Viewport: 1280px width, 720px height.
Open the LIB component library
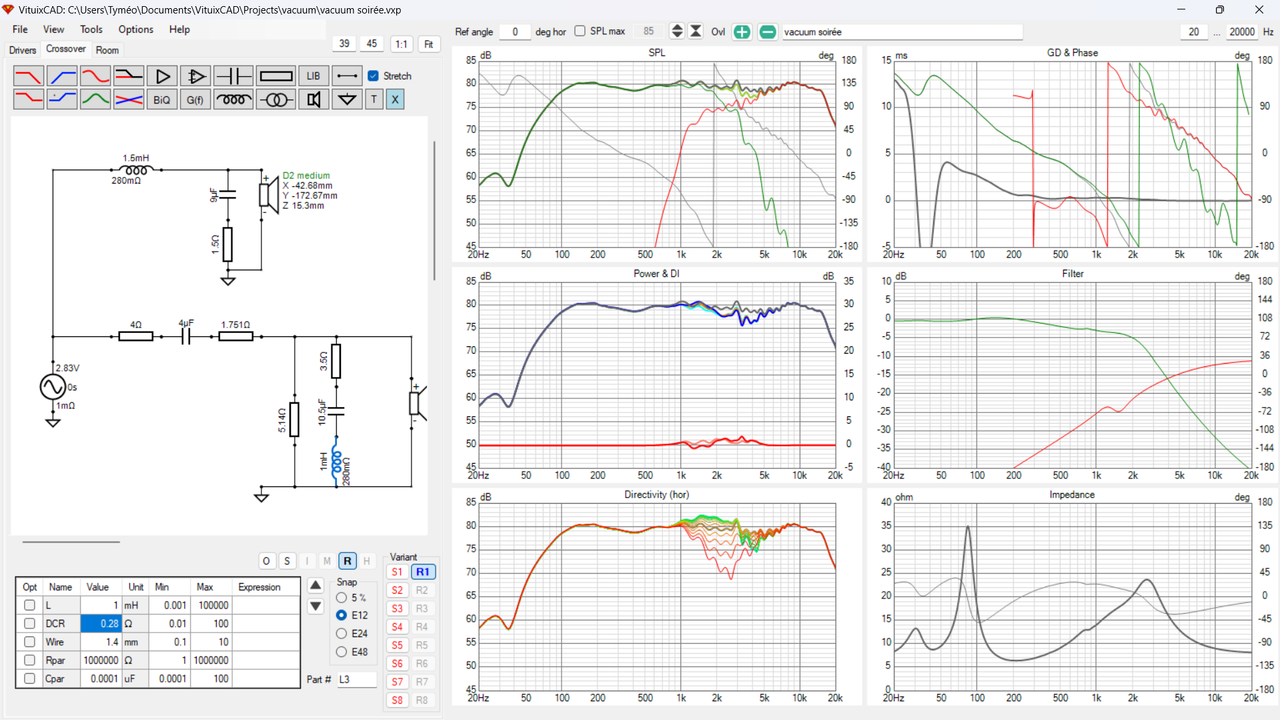(313, 76)
